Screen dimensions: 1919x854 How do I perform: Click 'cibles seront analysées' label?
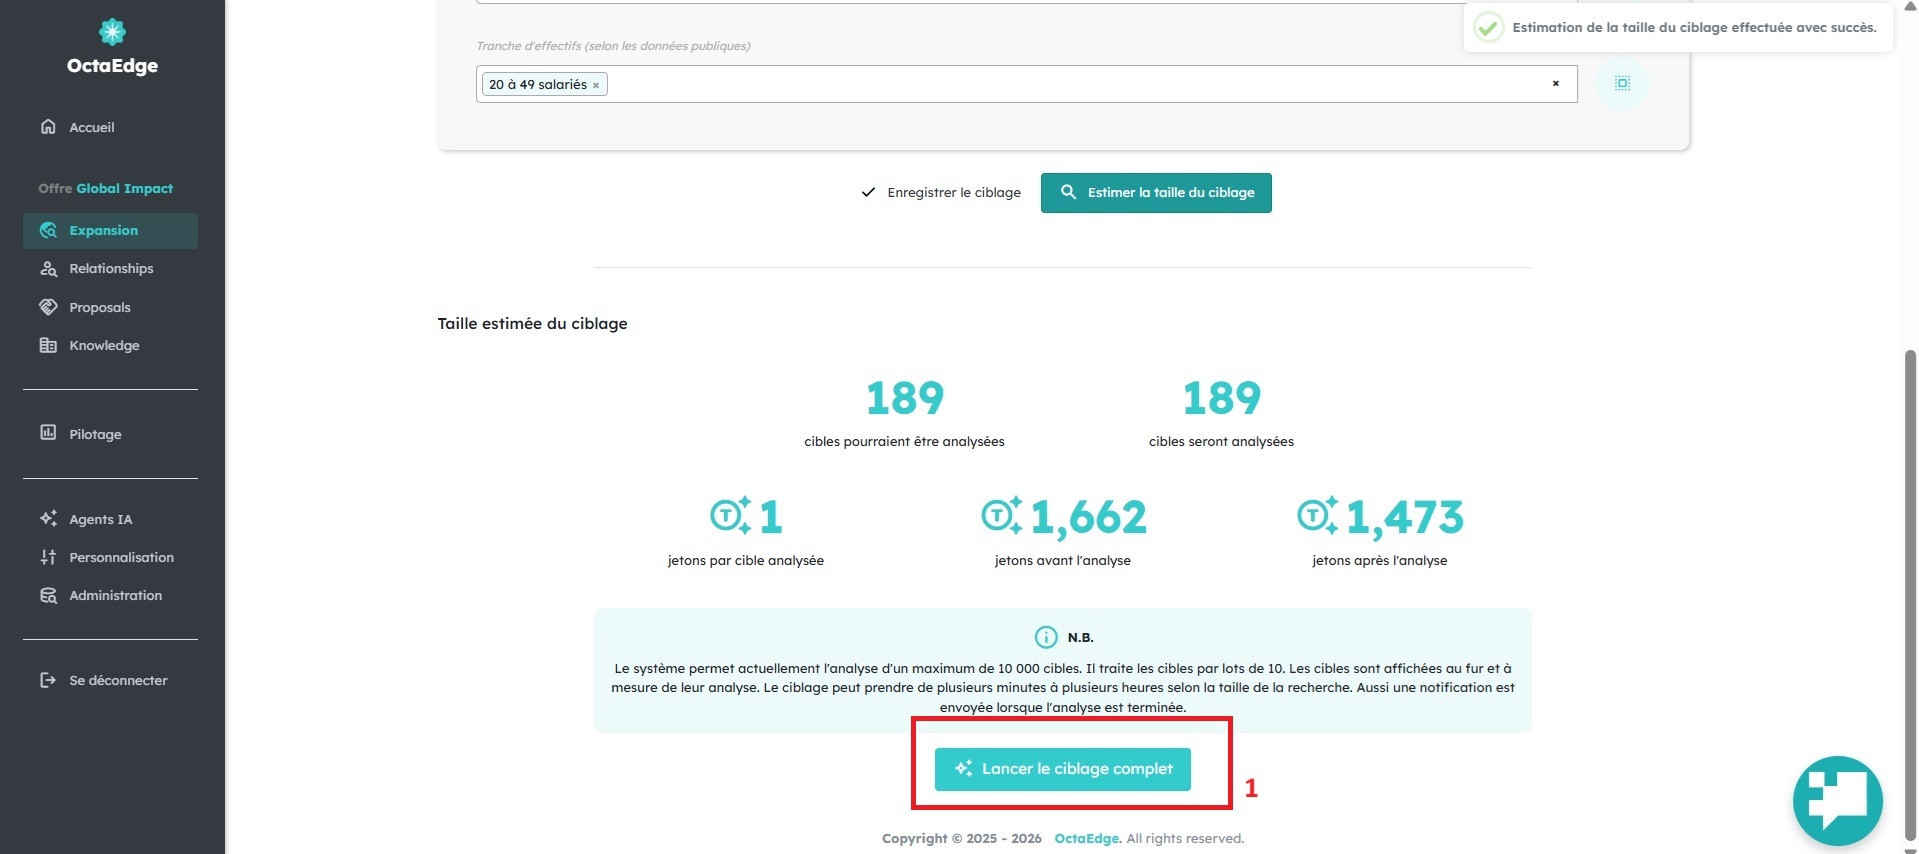[1221, 441]
